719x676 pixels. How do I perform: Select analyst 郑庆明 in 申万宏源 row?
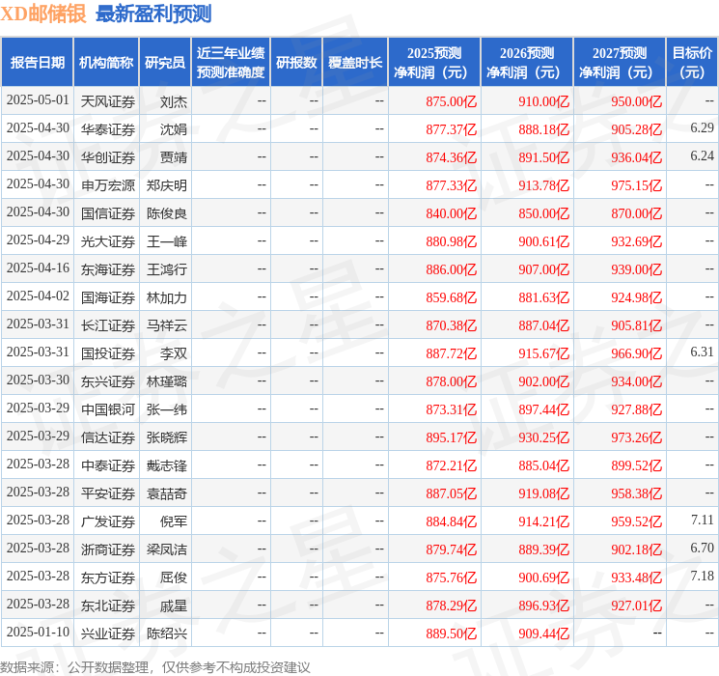click(166, 185)
